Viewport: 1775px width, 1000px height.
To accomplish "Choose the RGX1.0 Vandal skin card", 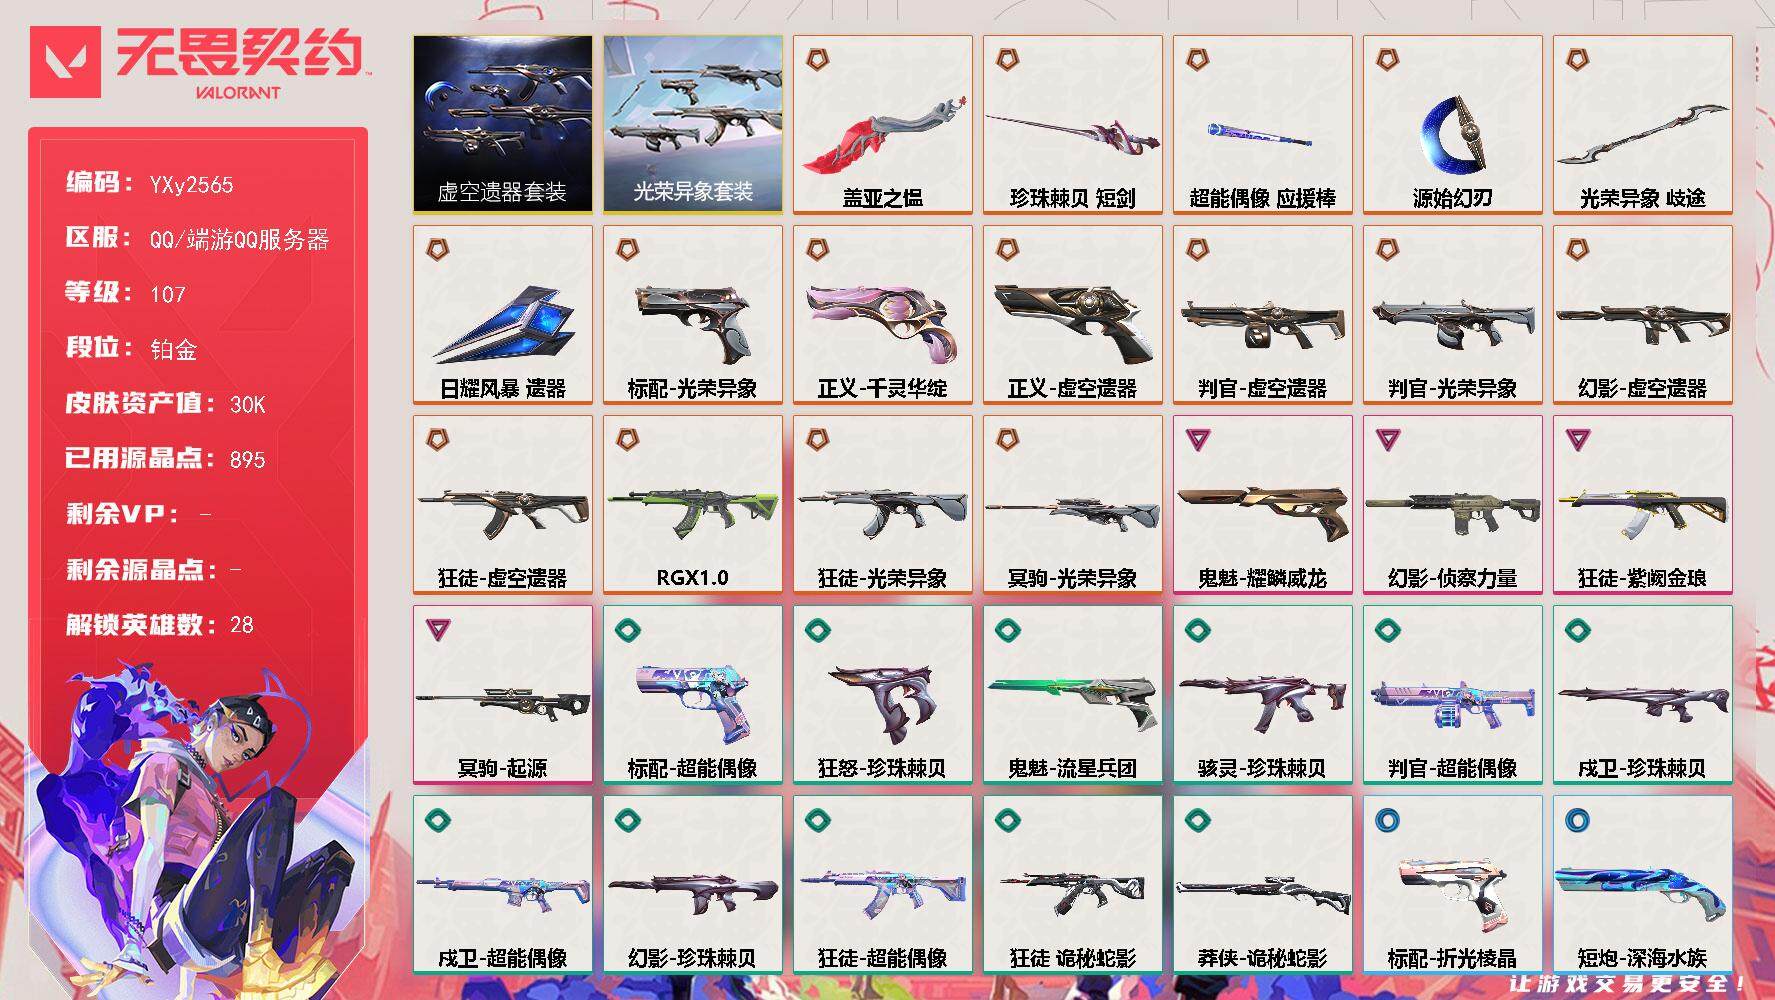I will 692,504.
